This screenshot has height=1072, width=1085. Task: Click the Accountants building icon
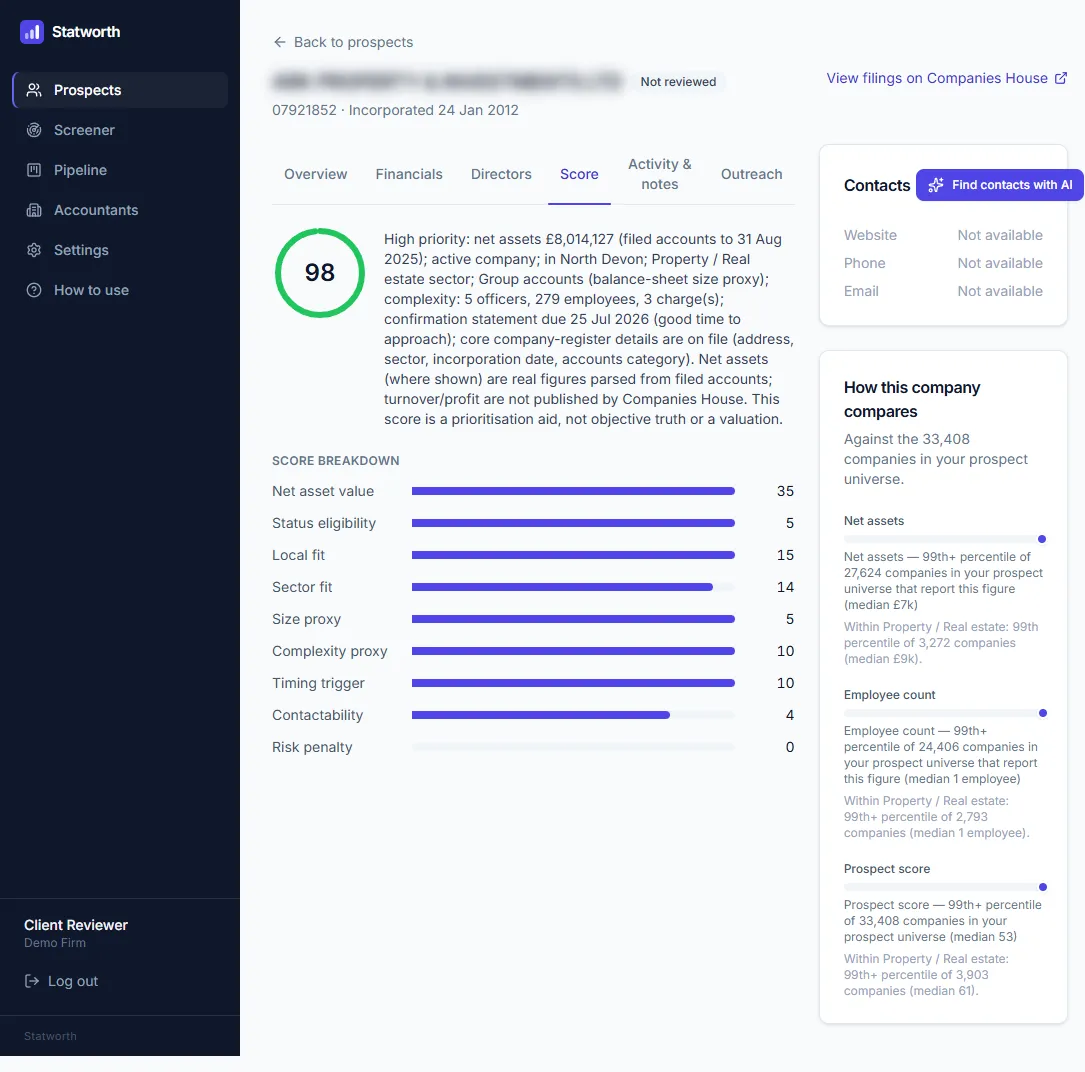[34, 210]
